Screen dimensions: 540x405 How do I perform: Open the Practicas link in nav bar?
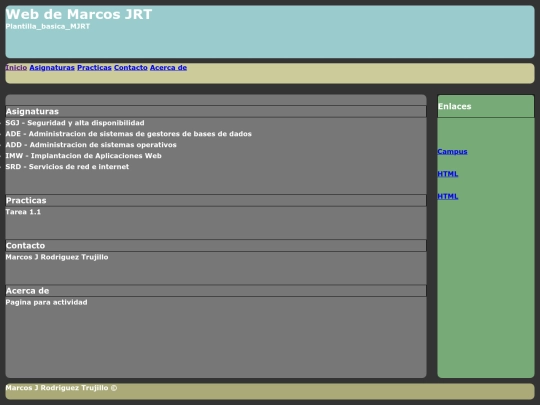pos(94,68)
